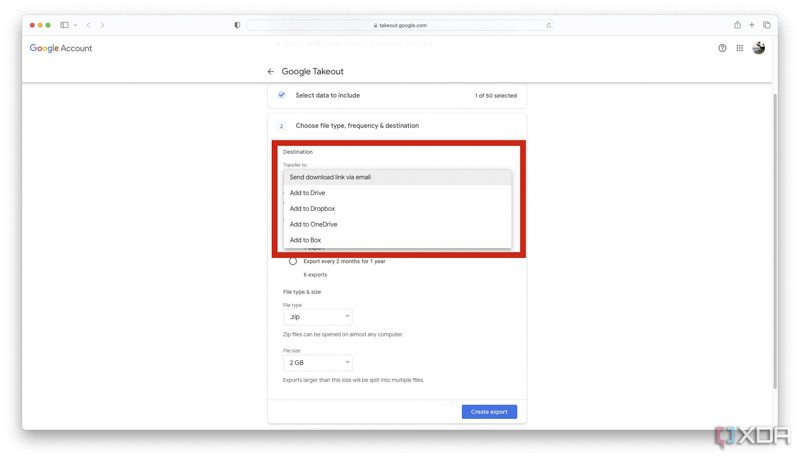Click the Destination heading text

(x=297, y=152)
